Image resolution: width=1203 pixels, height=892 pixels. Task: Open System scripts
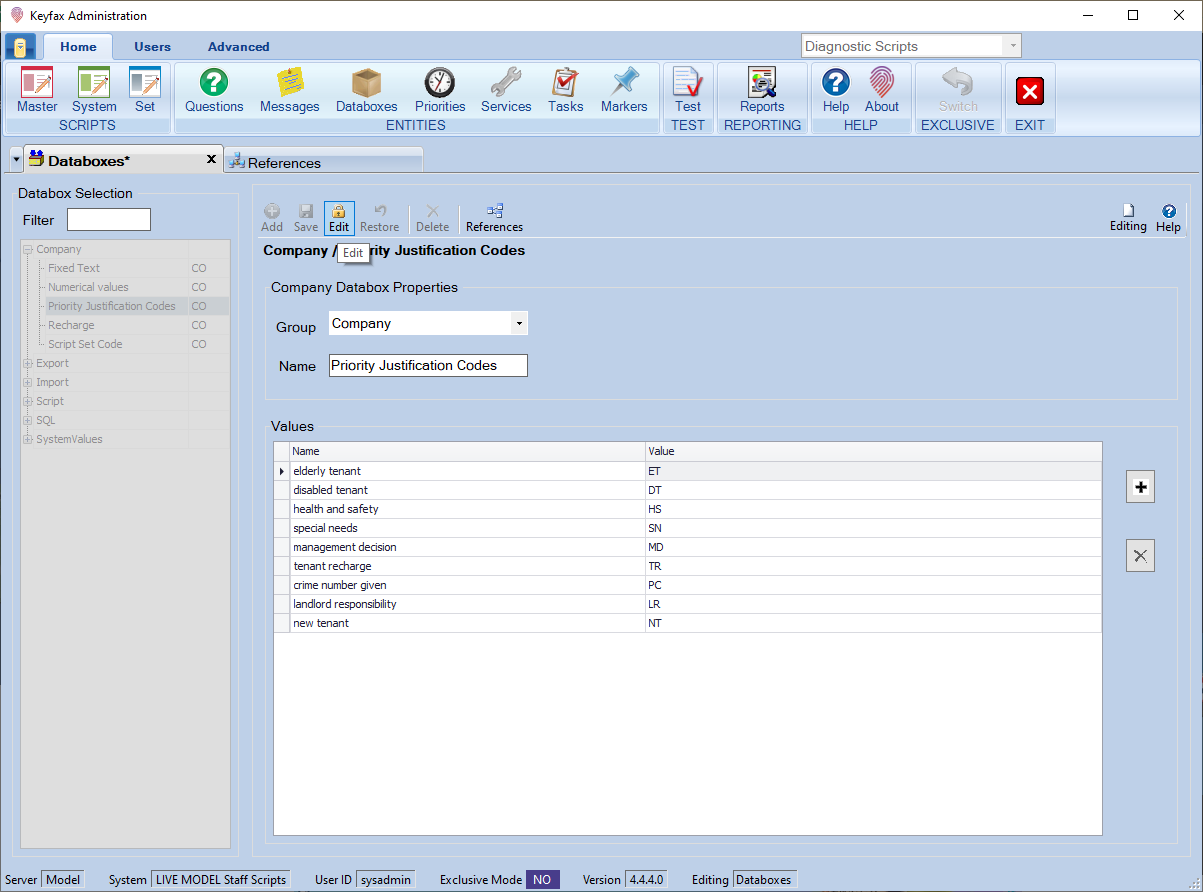pyautogui.click(x=94, y=91)
